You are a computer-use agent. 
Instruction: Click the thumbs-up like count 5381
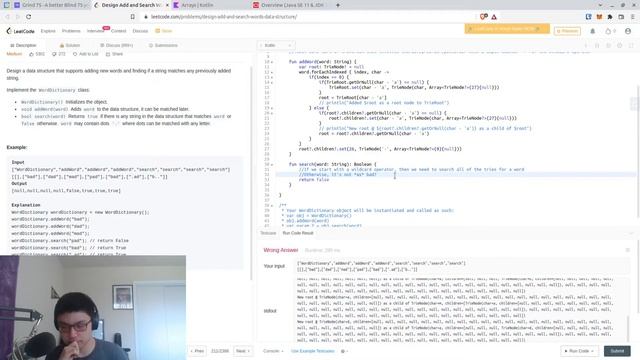pyautogui.click(x=37, y=54)
